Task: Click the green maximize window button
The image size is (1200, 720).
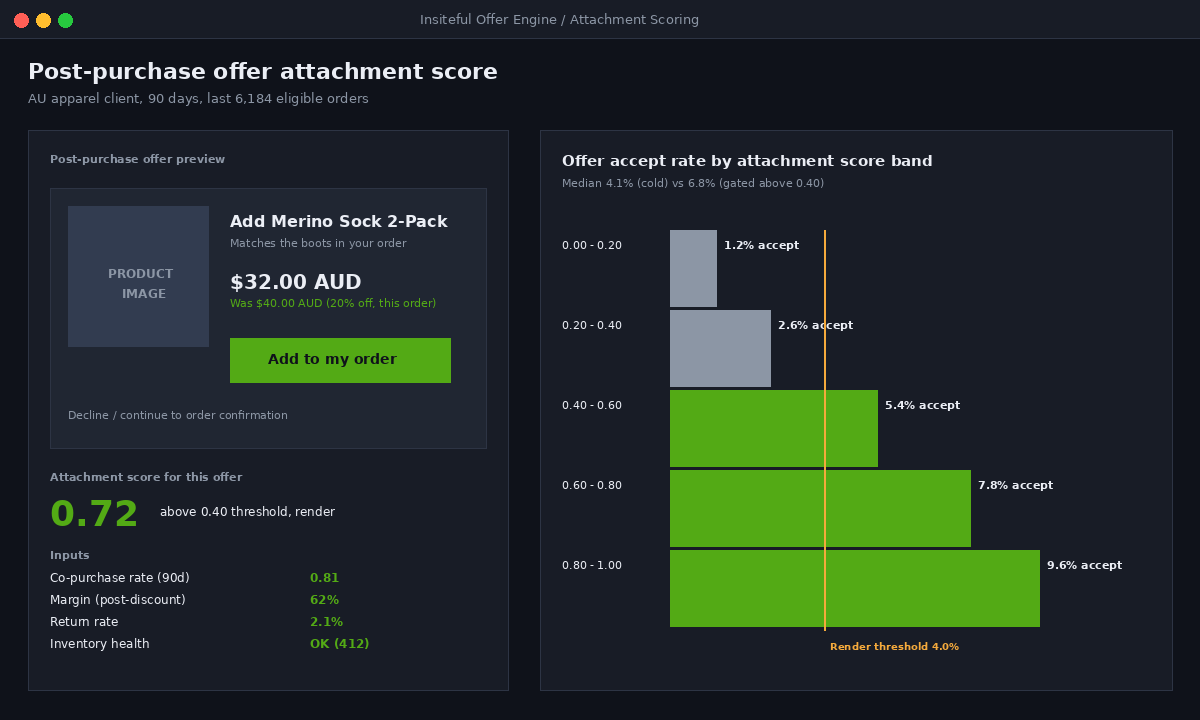Action: tap(65, 20)
